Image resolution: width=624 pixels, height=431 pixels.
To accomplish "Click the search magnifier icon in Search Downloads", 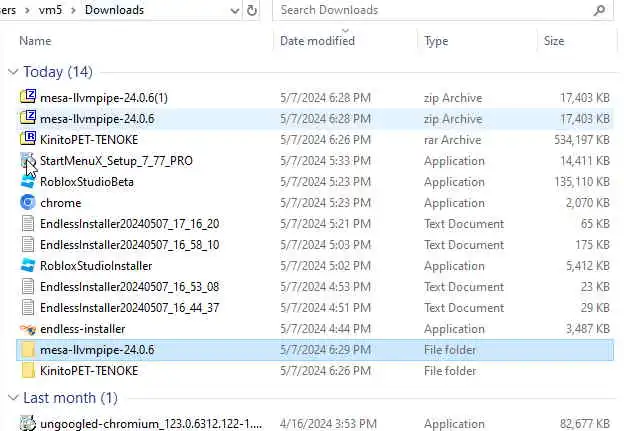I will click(x=599, y=10).
